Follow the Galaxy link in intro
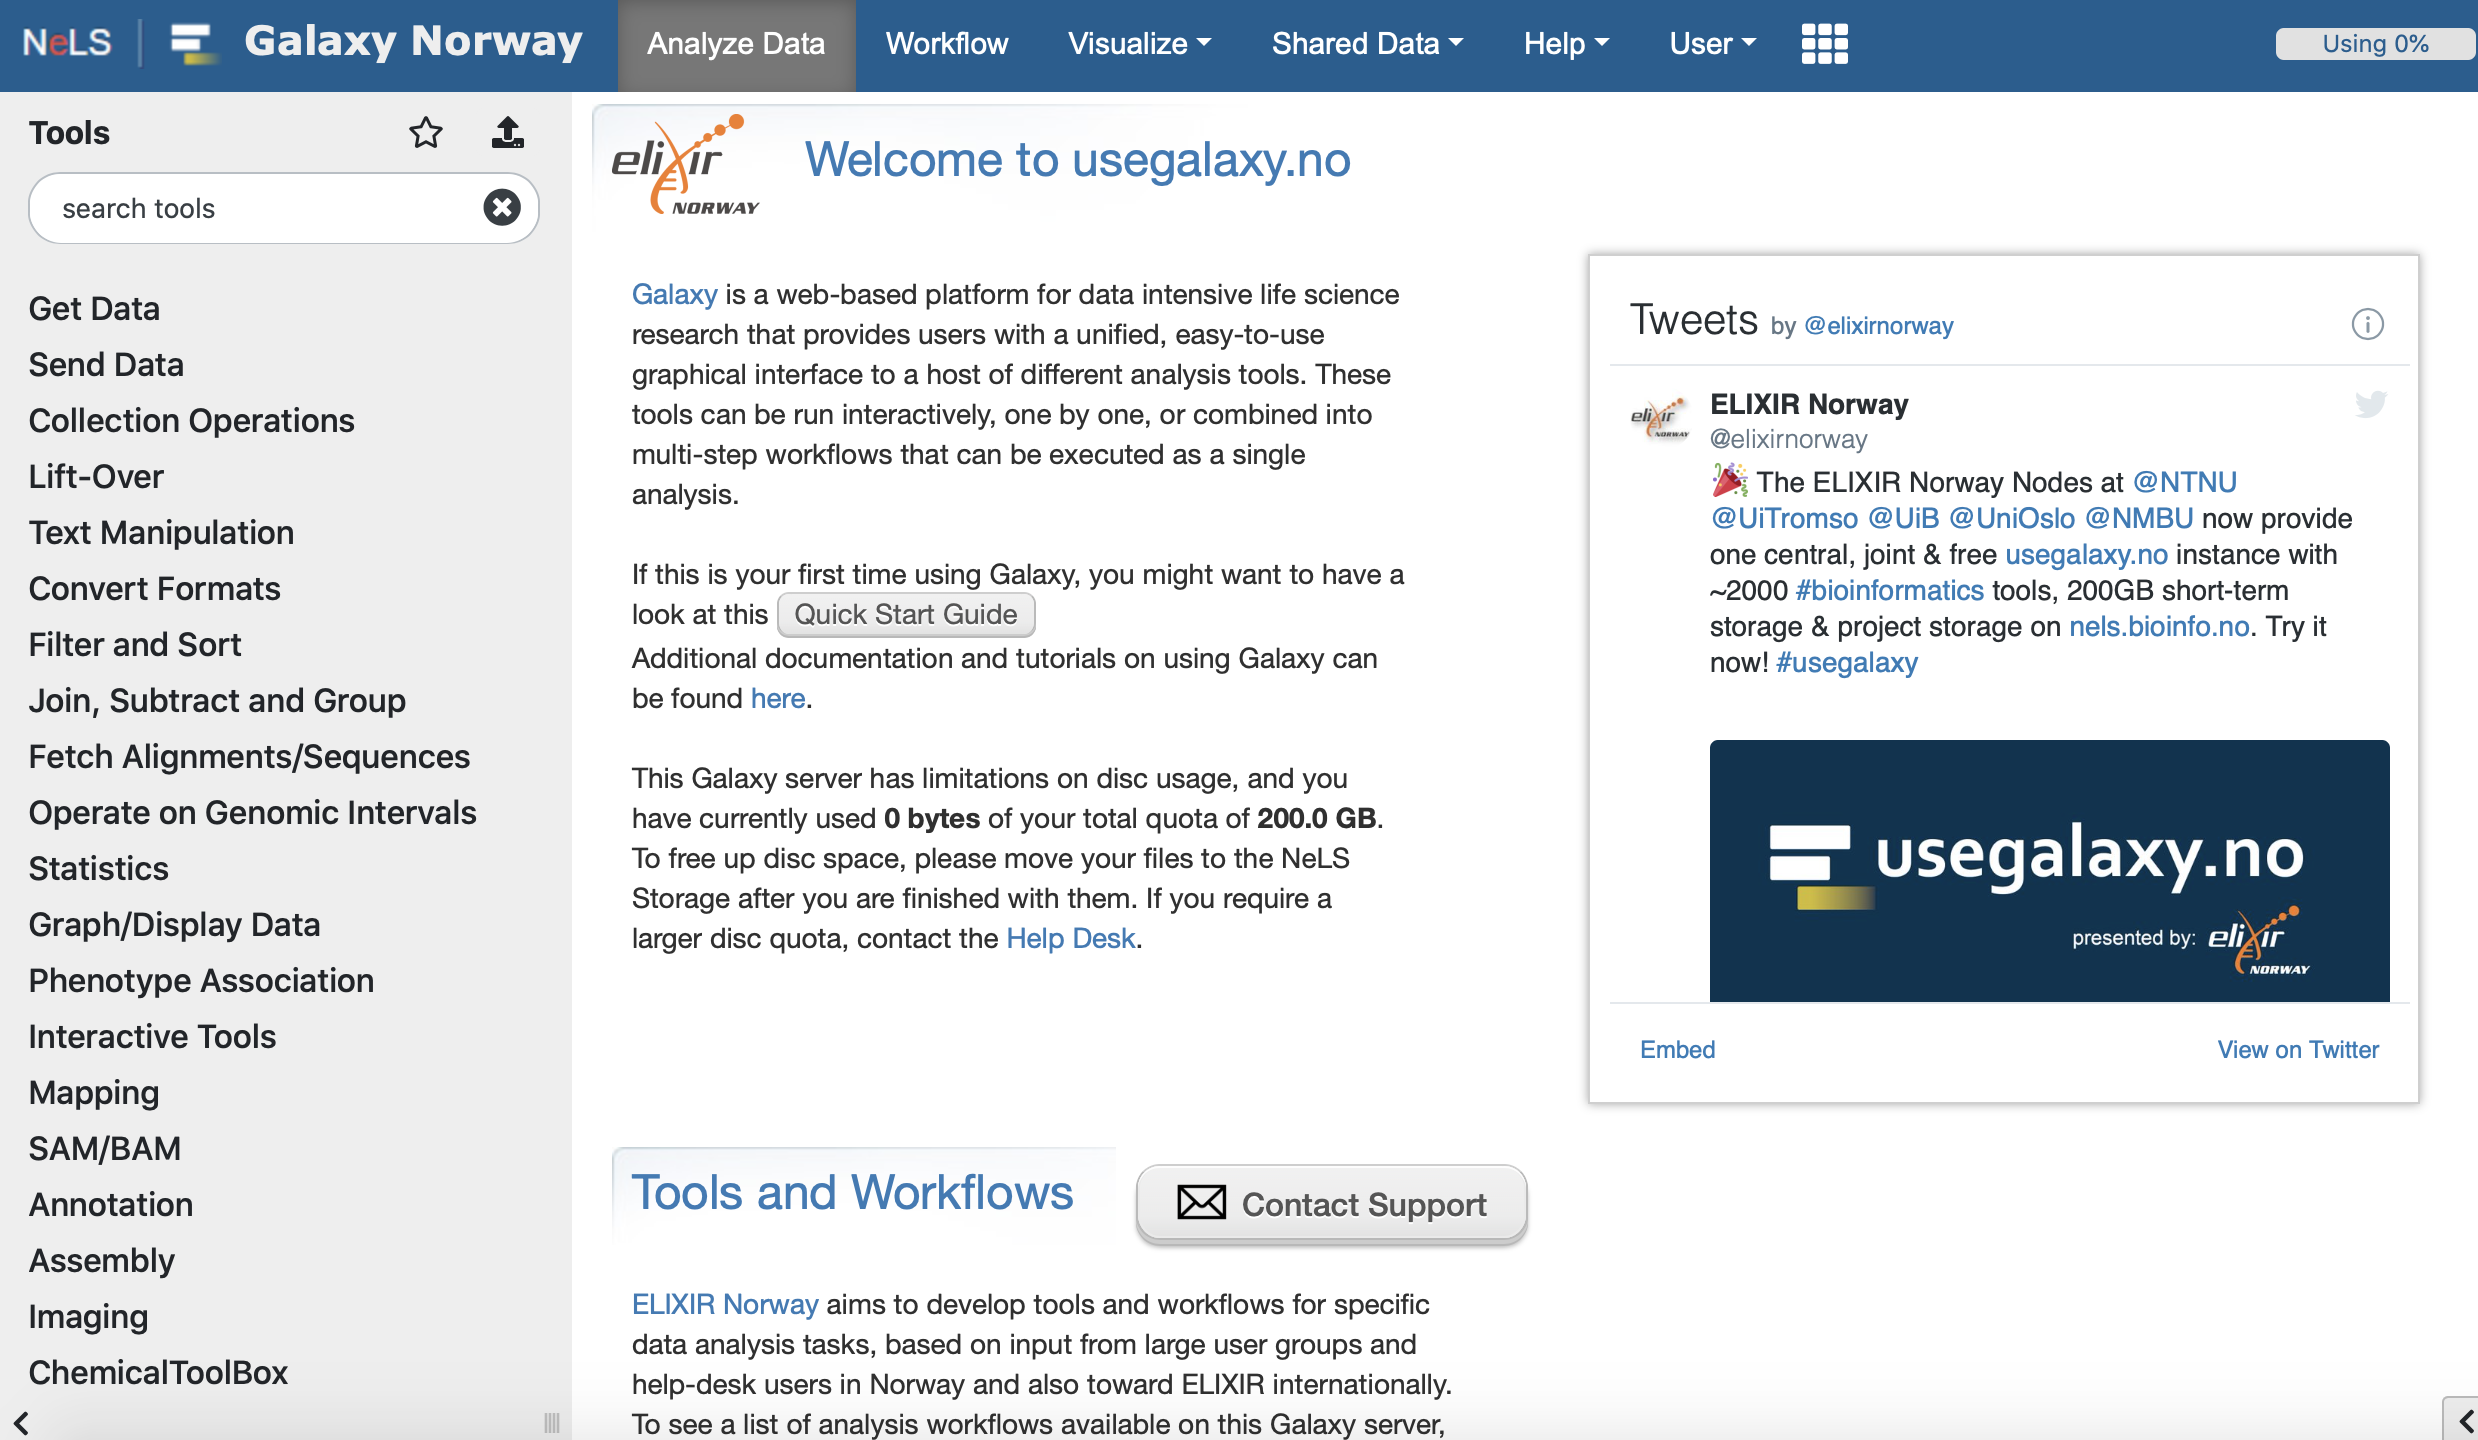Viewport: 2478px width, 1440px height. (x=674, y=294)
